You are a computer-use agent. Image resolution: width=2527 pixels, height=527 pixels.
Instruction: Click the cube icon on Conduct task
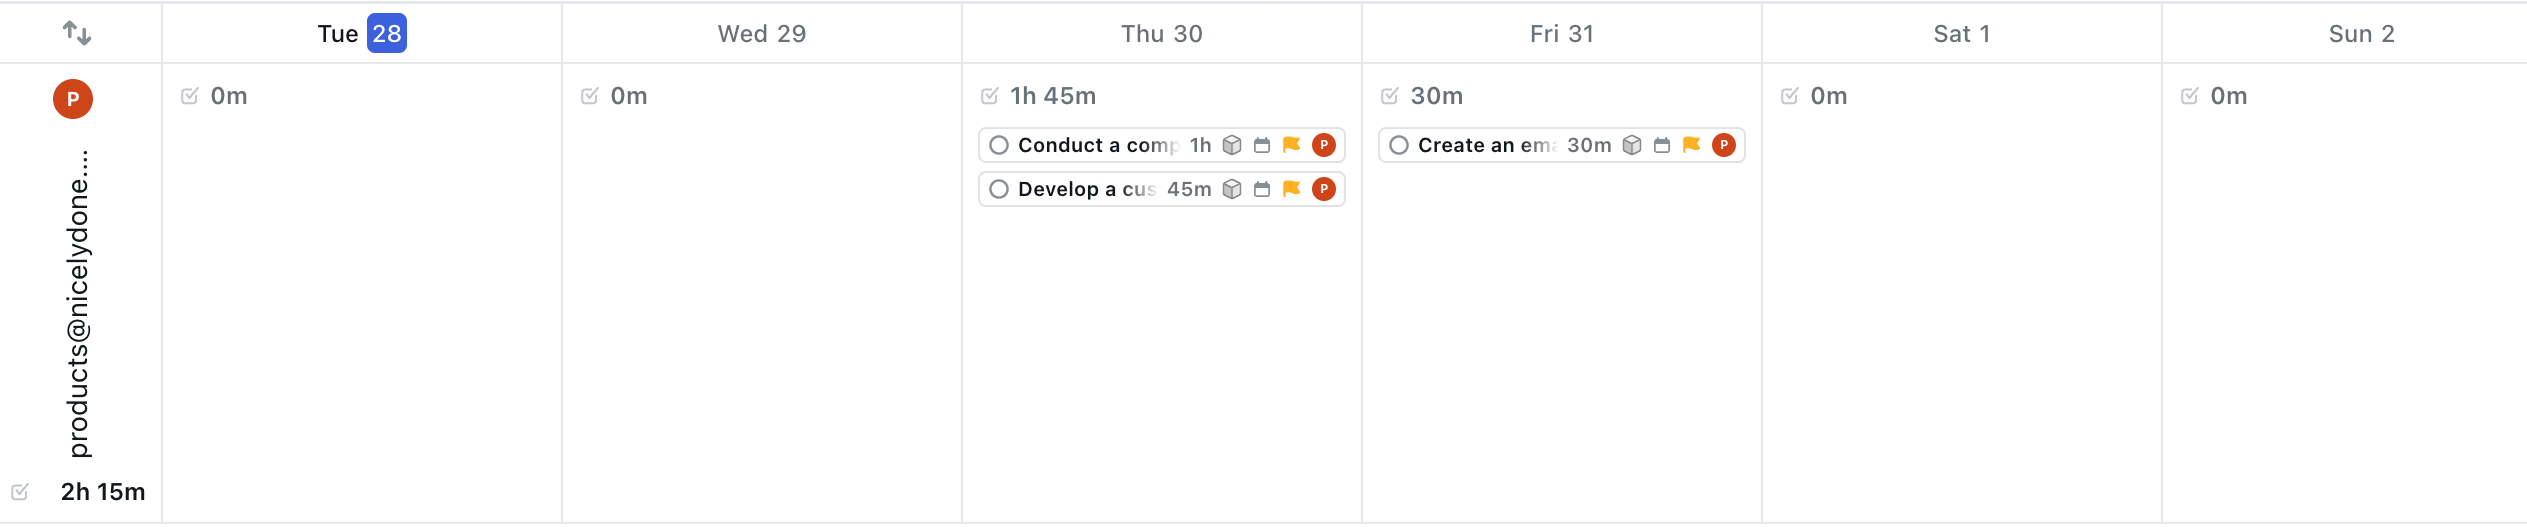(1232, 145)
